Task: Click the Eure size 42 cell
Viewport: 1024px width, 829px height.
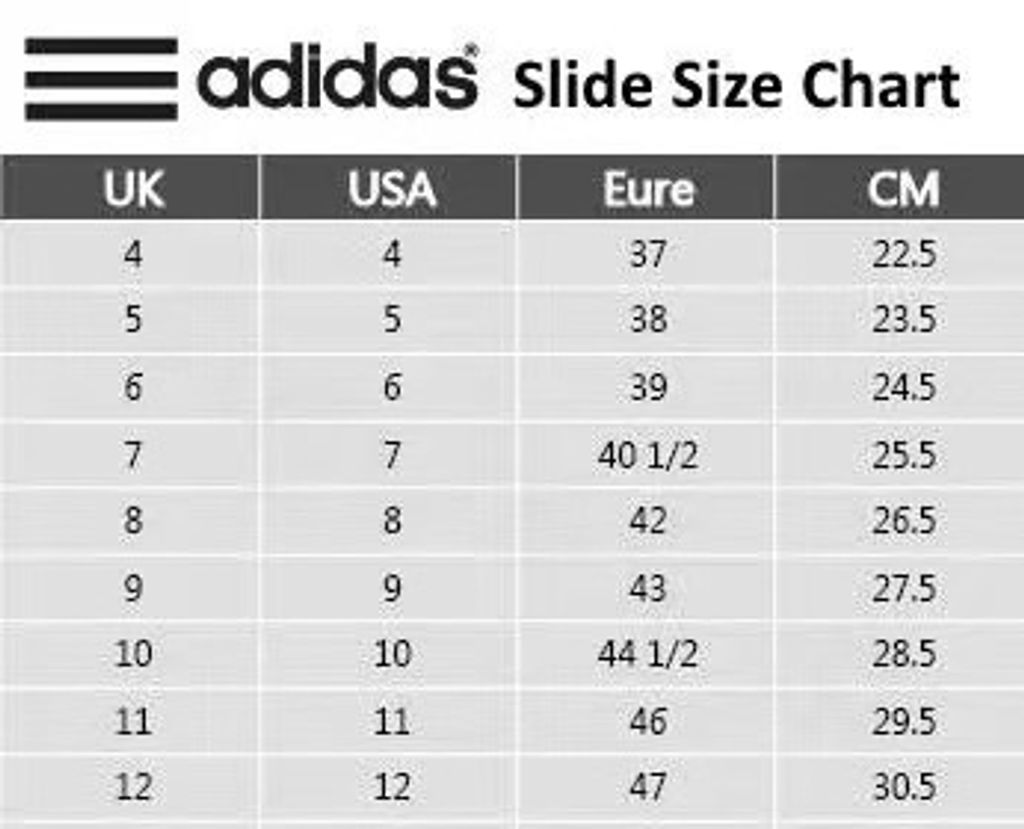Action: [648, 521]
